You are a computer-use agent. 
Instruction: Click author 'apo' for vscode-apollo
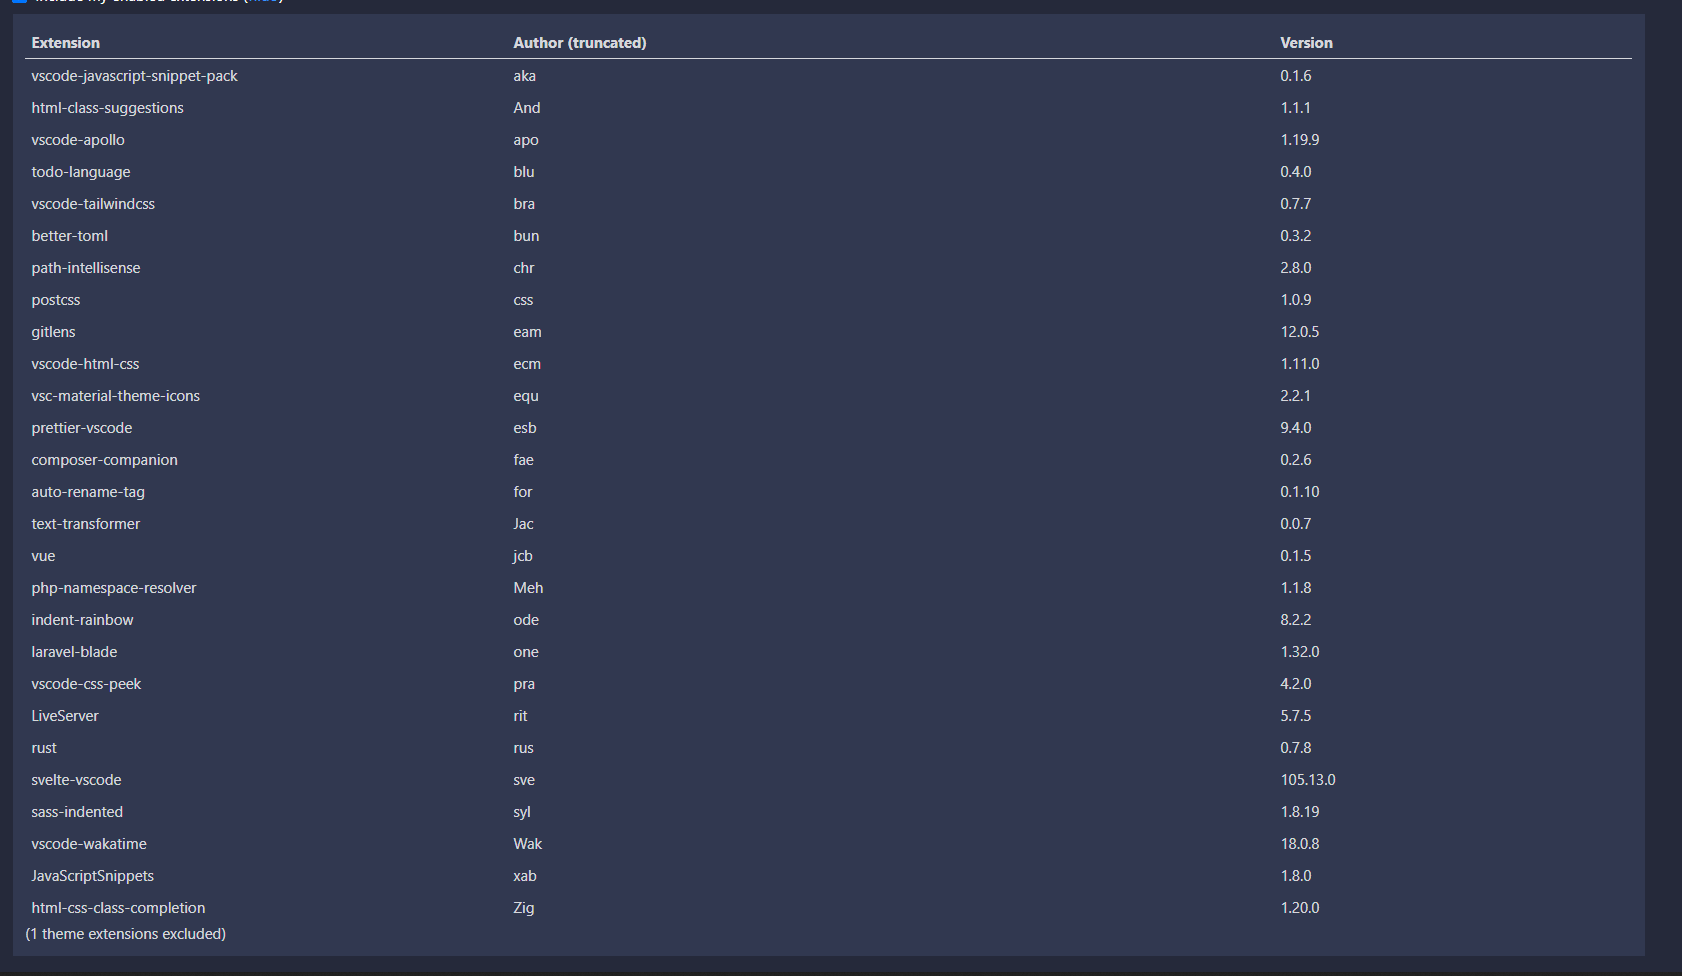526,140
